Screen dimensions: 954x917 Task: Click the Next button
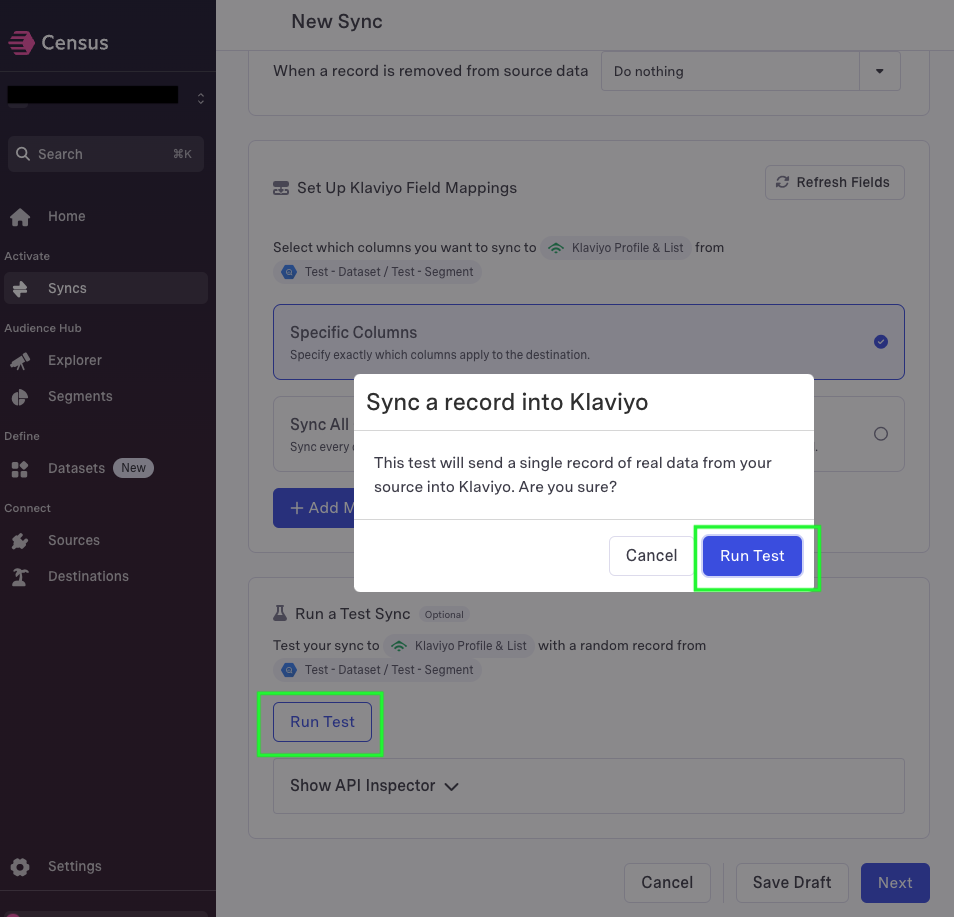coord(895,882)
